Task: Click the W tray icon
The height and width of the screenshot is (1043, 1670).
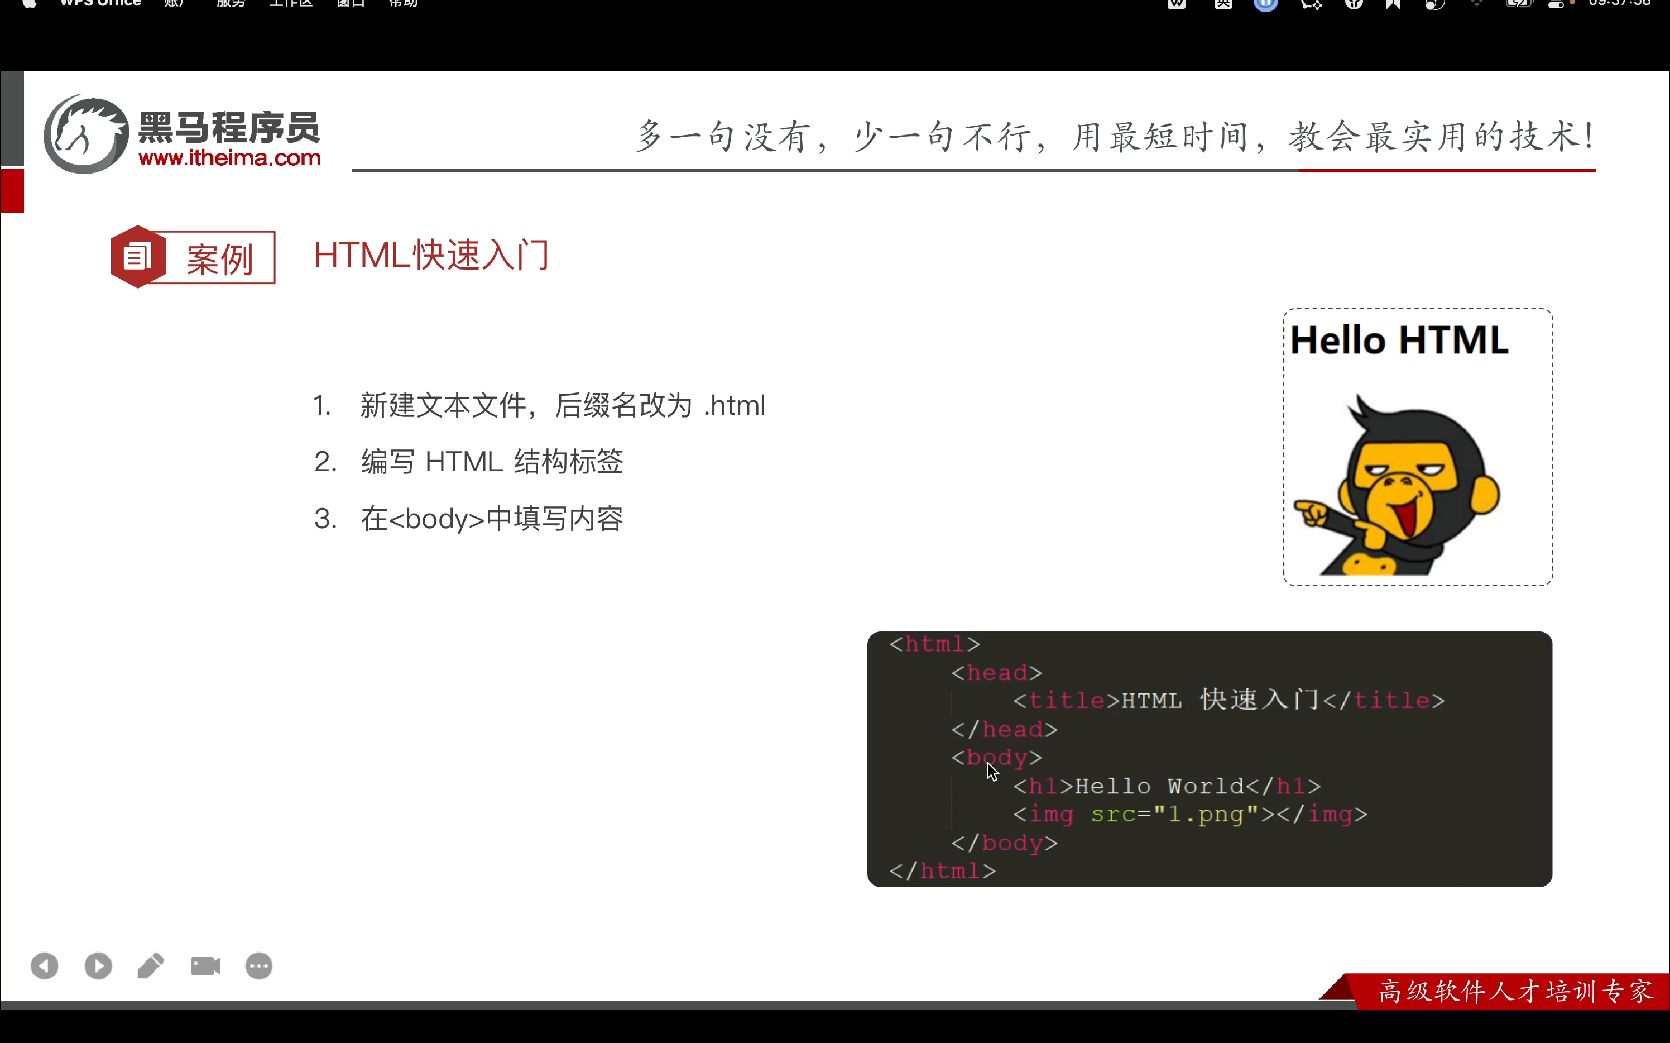Action: [1176, 5]
